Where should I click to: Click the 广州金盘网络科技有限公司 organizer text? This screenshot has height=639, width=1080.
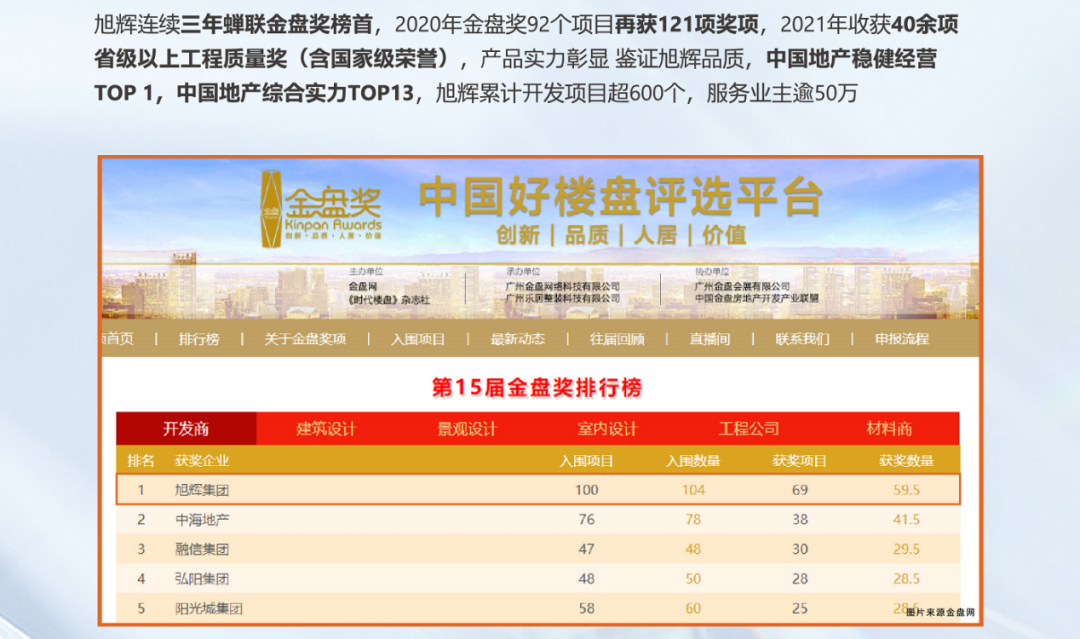point(563,286)
